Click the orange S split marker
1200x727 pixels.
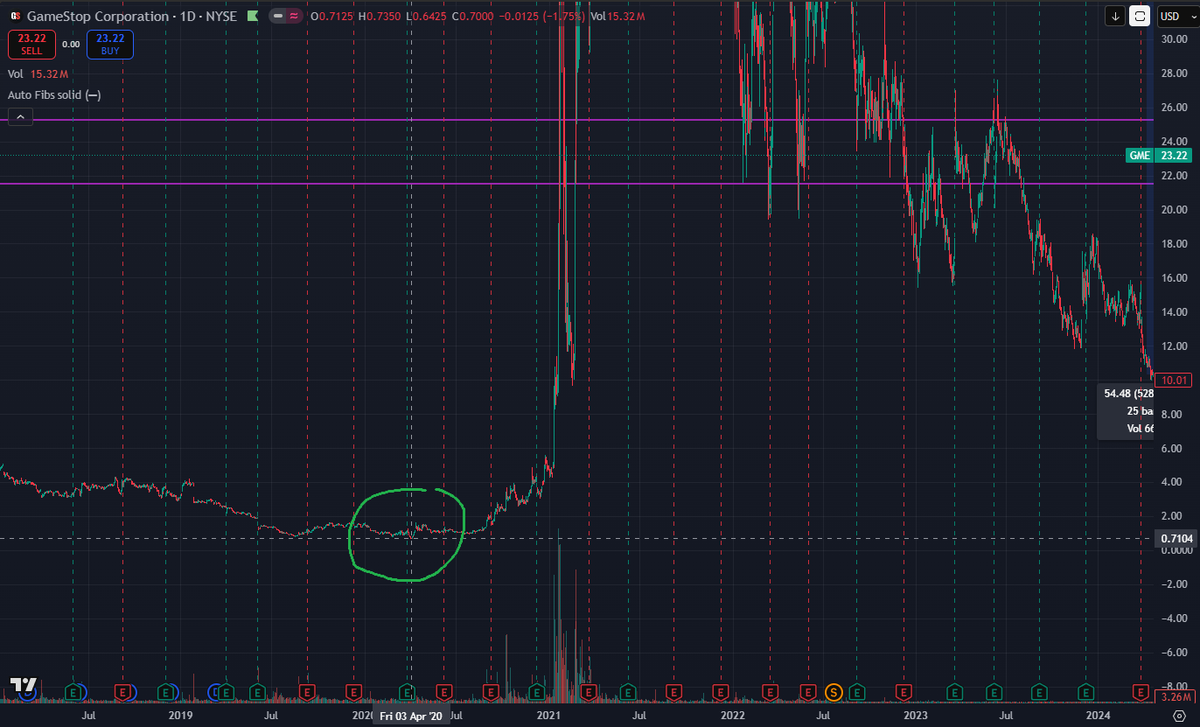(833, 691)
